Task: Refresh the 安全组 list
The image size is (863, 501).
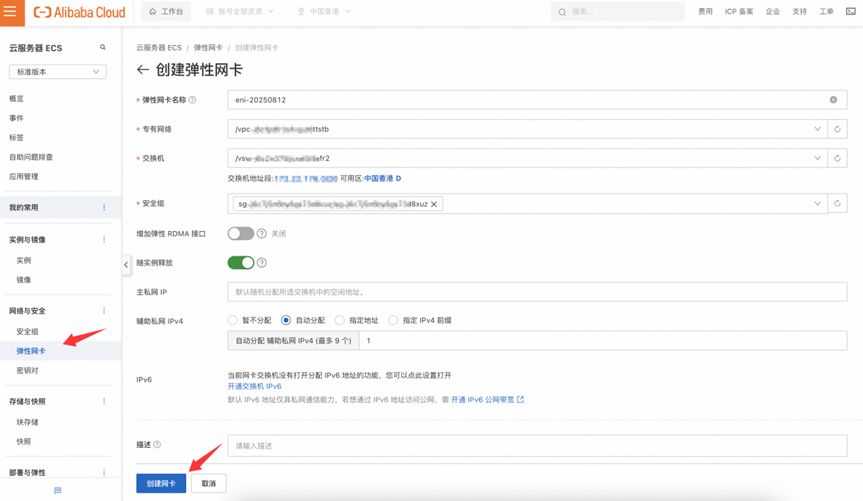Action: 837,203
